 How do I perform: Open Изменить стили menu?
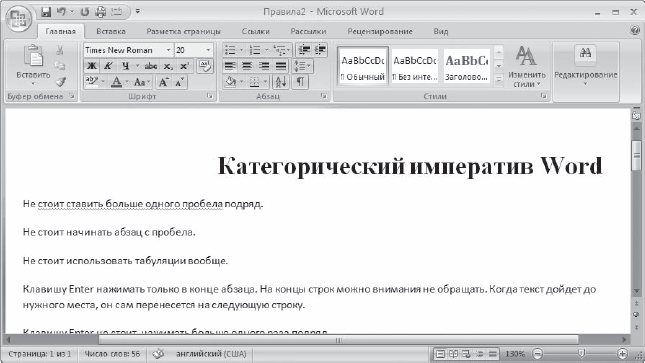(x=527, y=66)
